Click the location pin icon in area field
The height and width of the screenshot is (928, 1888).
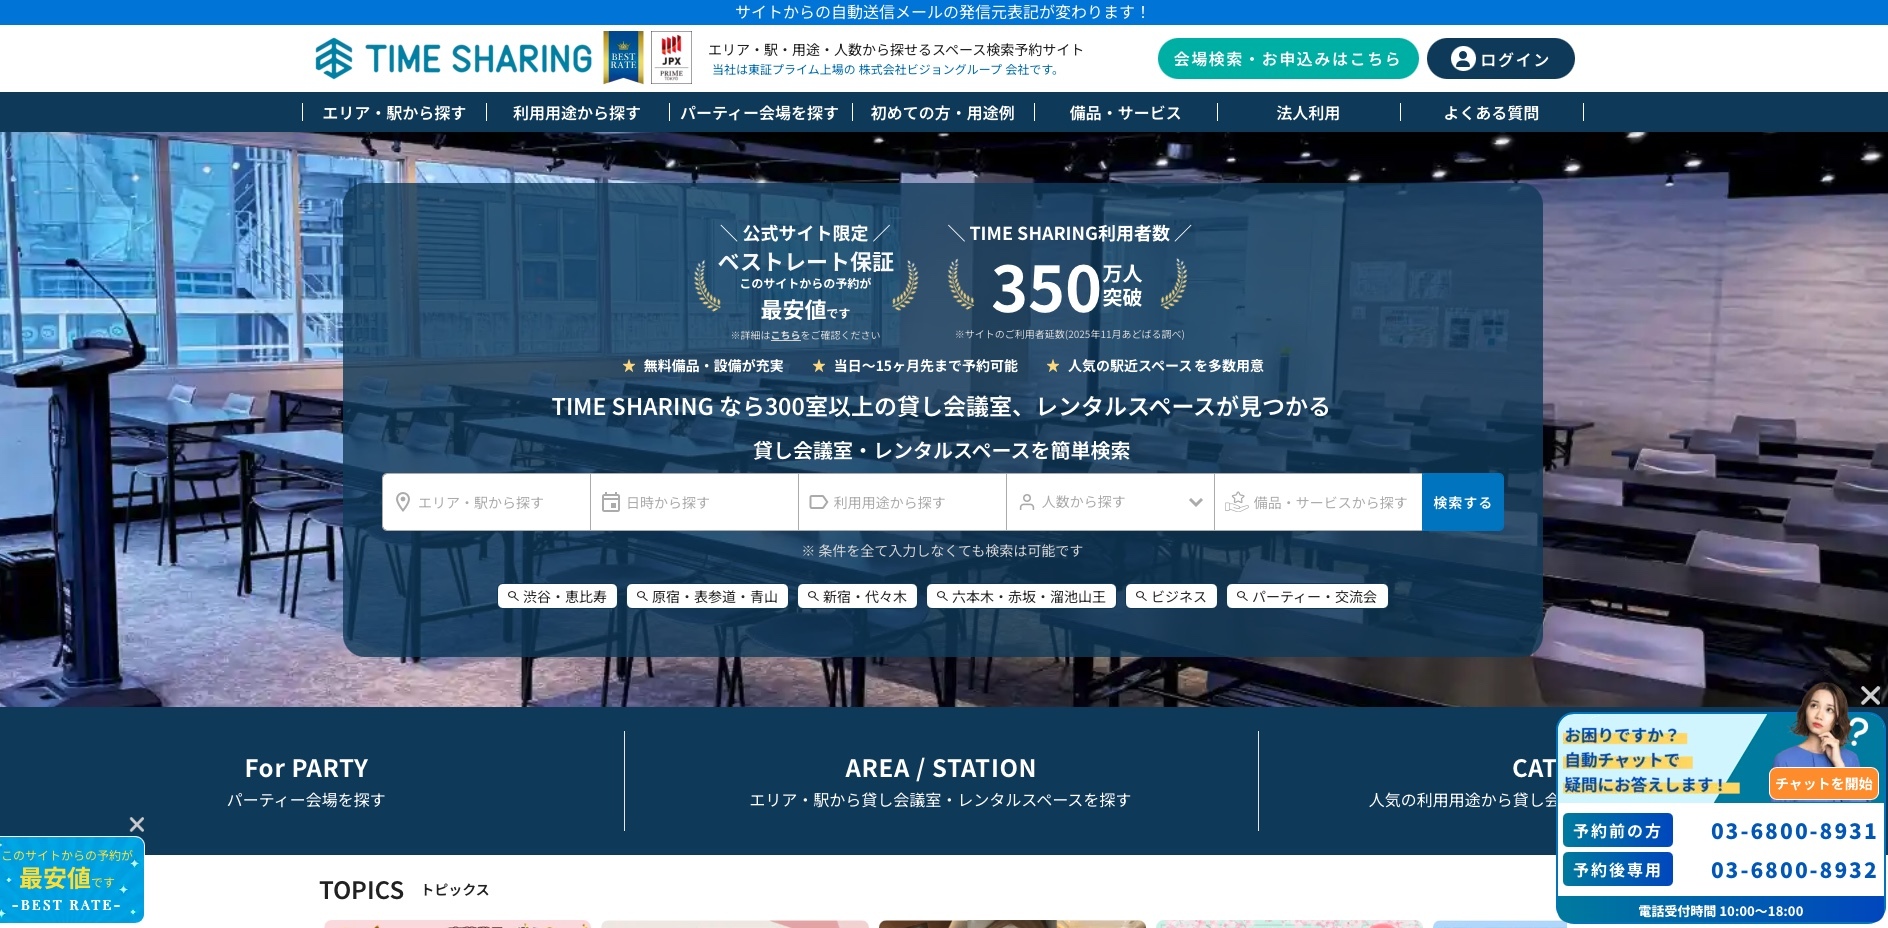pos(403,502)
